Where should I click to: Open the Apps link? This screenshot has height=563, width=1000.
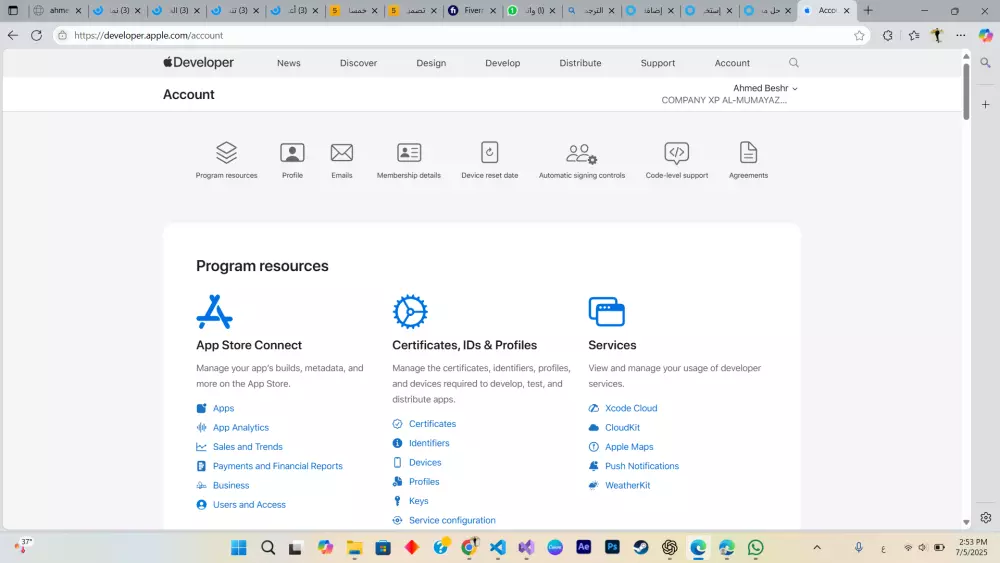223,408
